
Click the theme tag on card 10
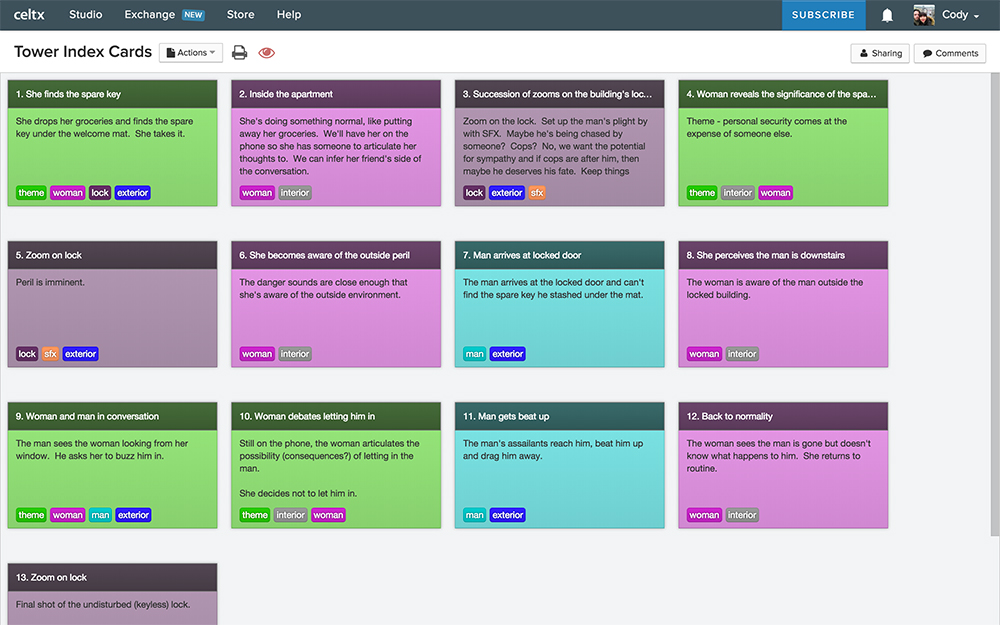click(255, 515)
